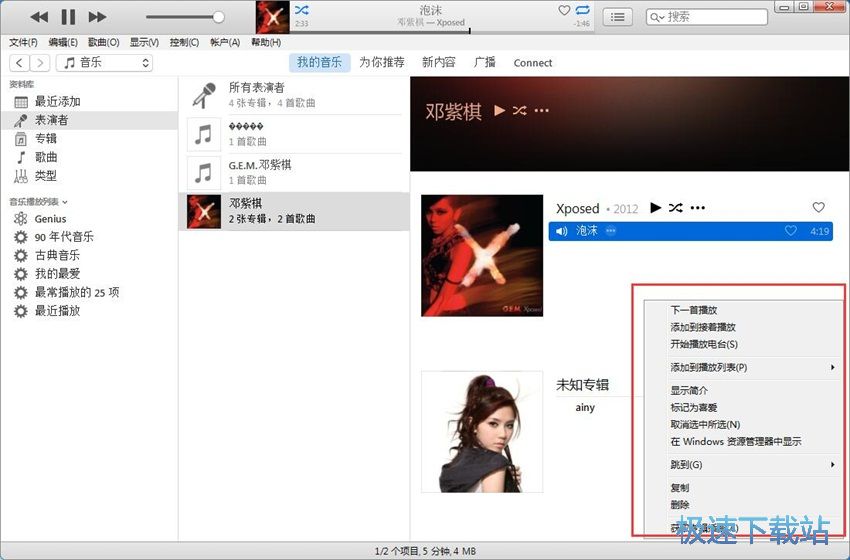Open more options on the 泡沫 song row
This screenshot has height=560, width=850.
point(611,231)
